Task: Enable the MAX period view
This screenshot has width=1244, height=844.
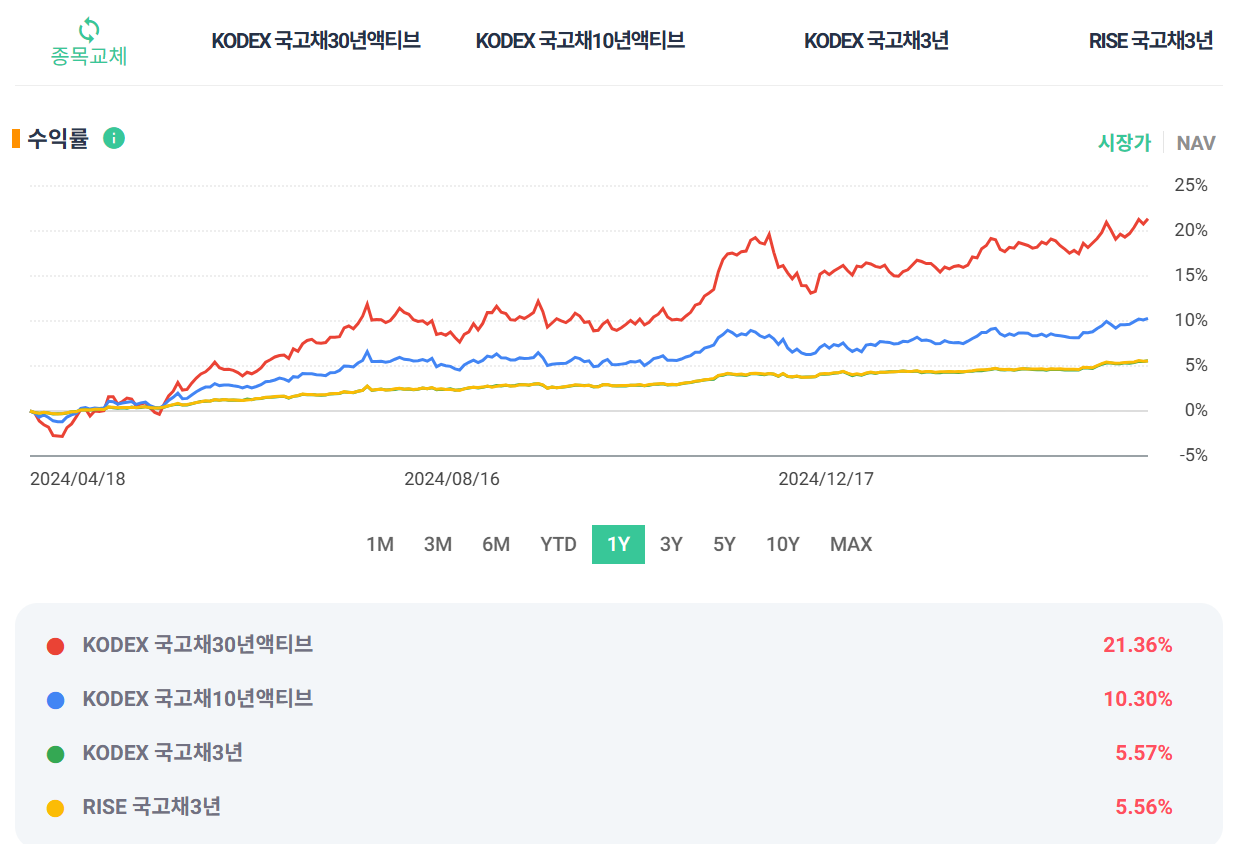Action: pos(850,544)
